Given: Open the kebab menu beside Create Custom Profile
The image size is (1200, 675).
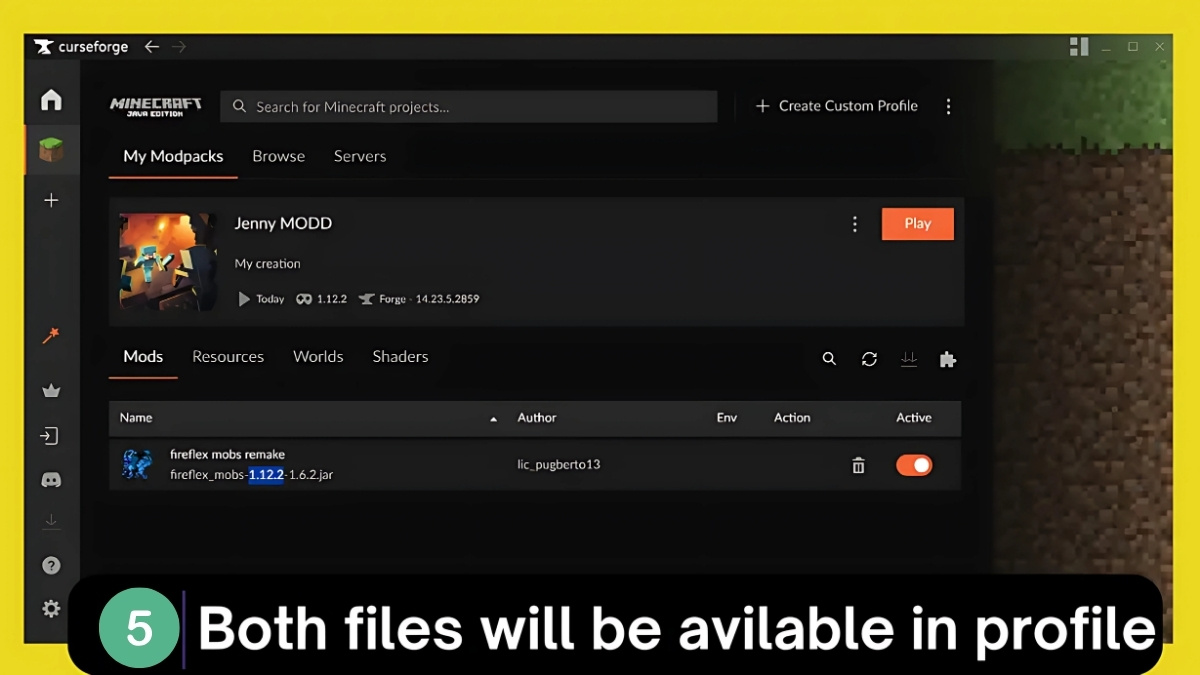Looking at the screenshot, I should tap(948, 106).
